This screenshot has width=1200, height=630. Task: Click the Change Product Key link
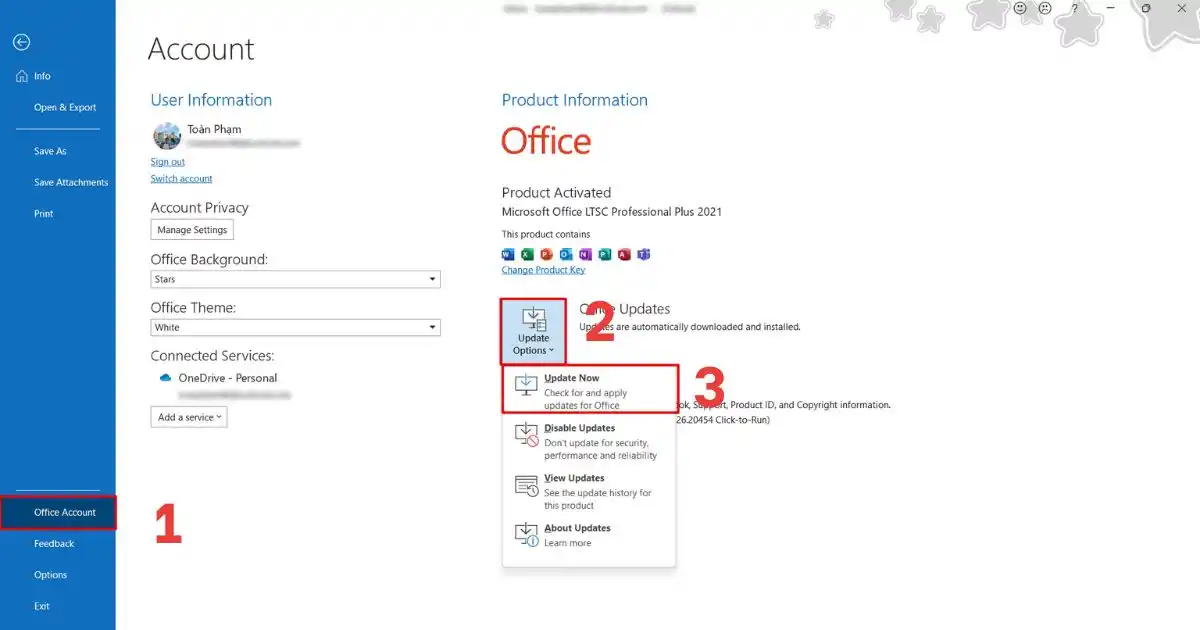pyautogui.click(x=544, y=270)
